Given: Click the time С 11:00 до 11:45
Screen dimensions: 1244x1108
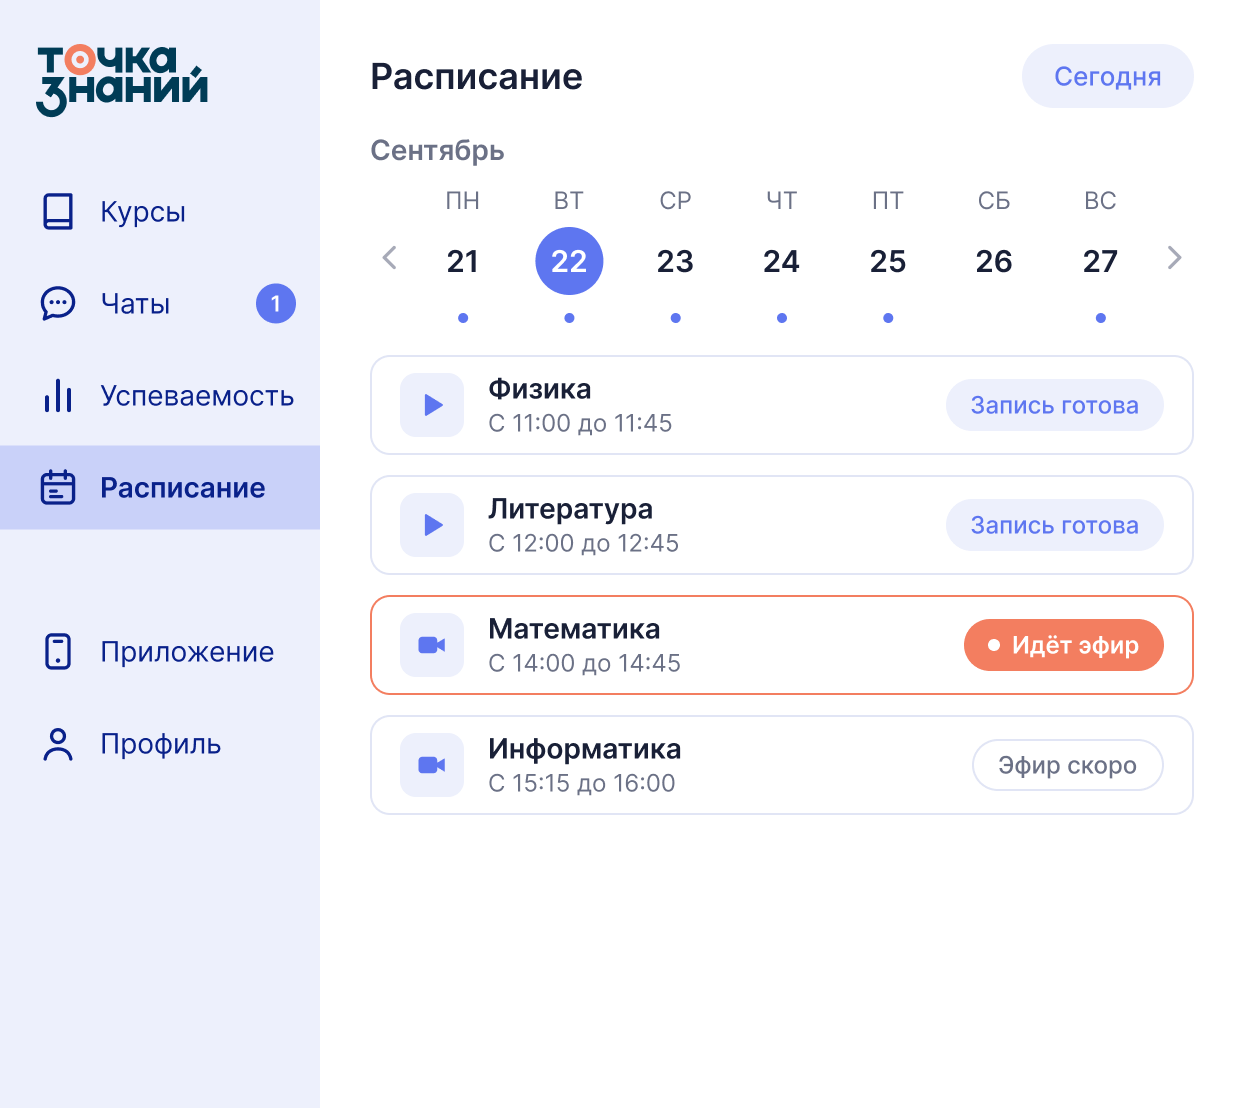Looking at the screenshot, I should [580, 423].
